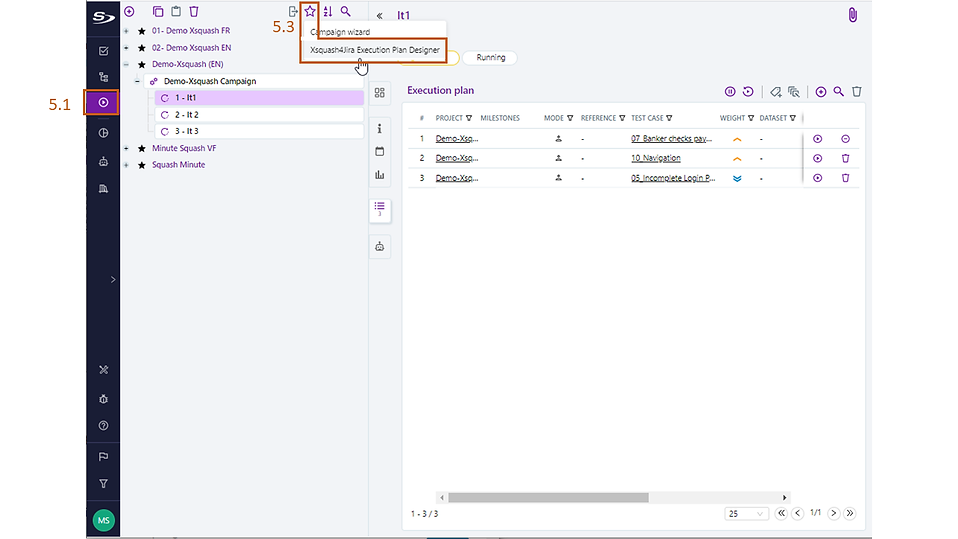The height and width of the screenshot is (539, 958).
Task: Open the dashboard grid panel icon
Action: point(379,92)
